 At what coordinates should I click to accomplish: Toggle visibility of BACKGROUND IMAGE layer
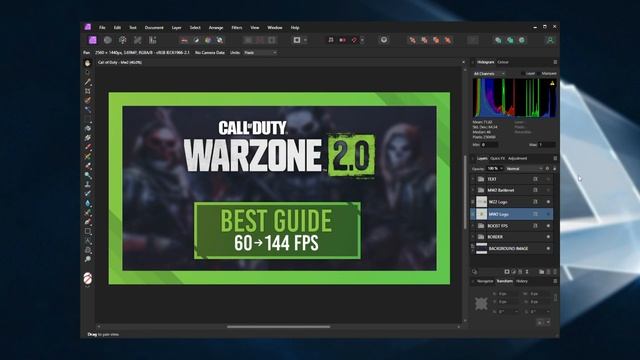[548, 248]
